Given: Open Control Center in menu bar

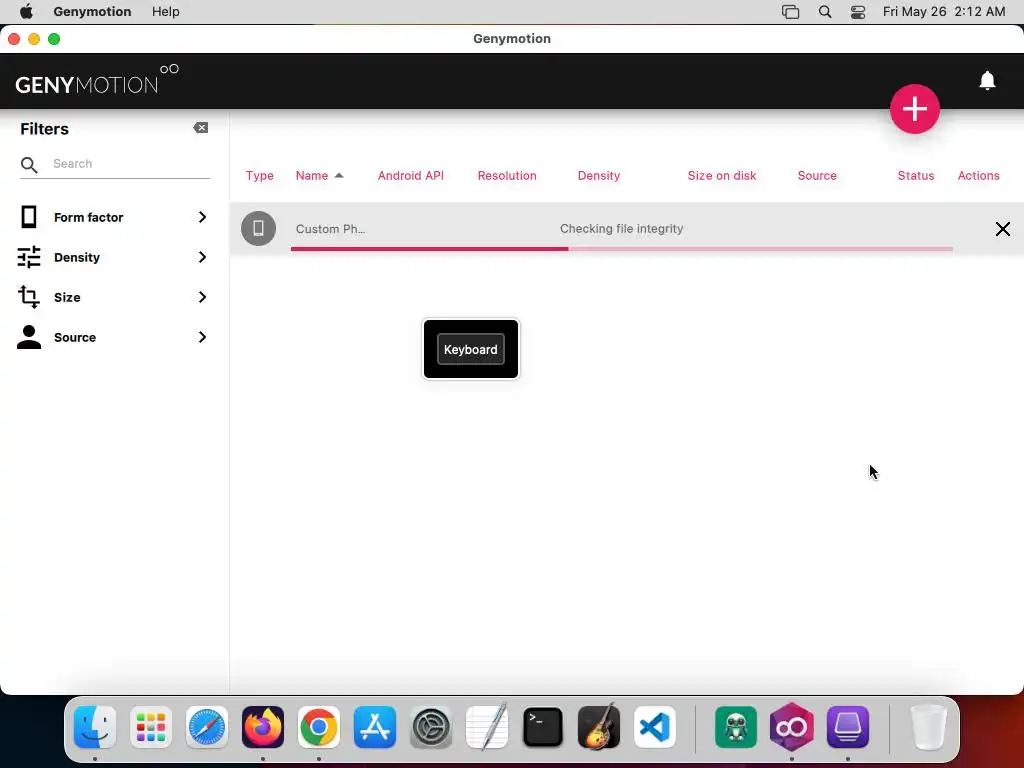Looking at the screenshot, I should [858, 12].
